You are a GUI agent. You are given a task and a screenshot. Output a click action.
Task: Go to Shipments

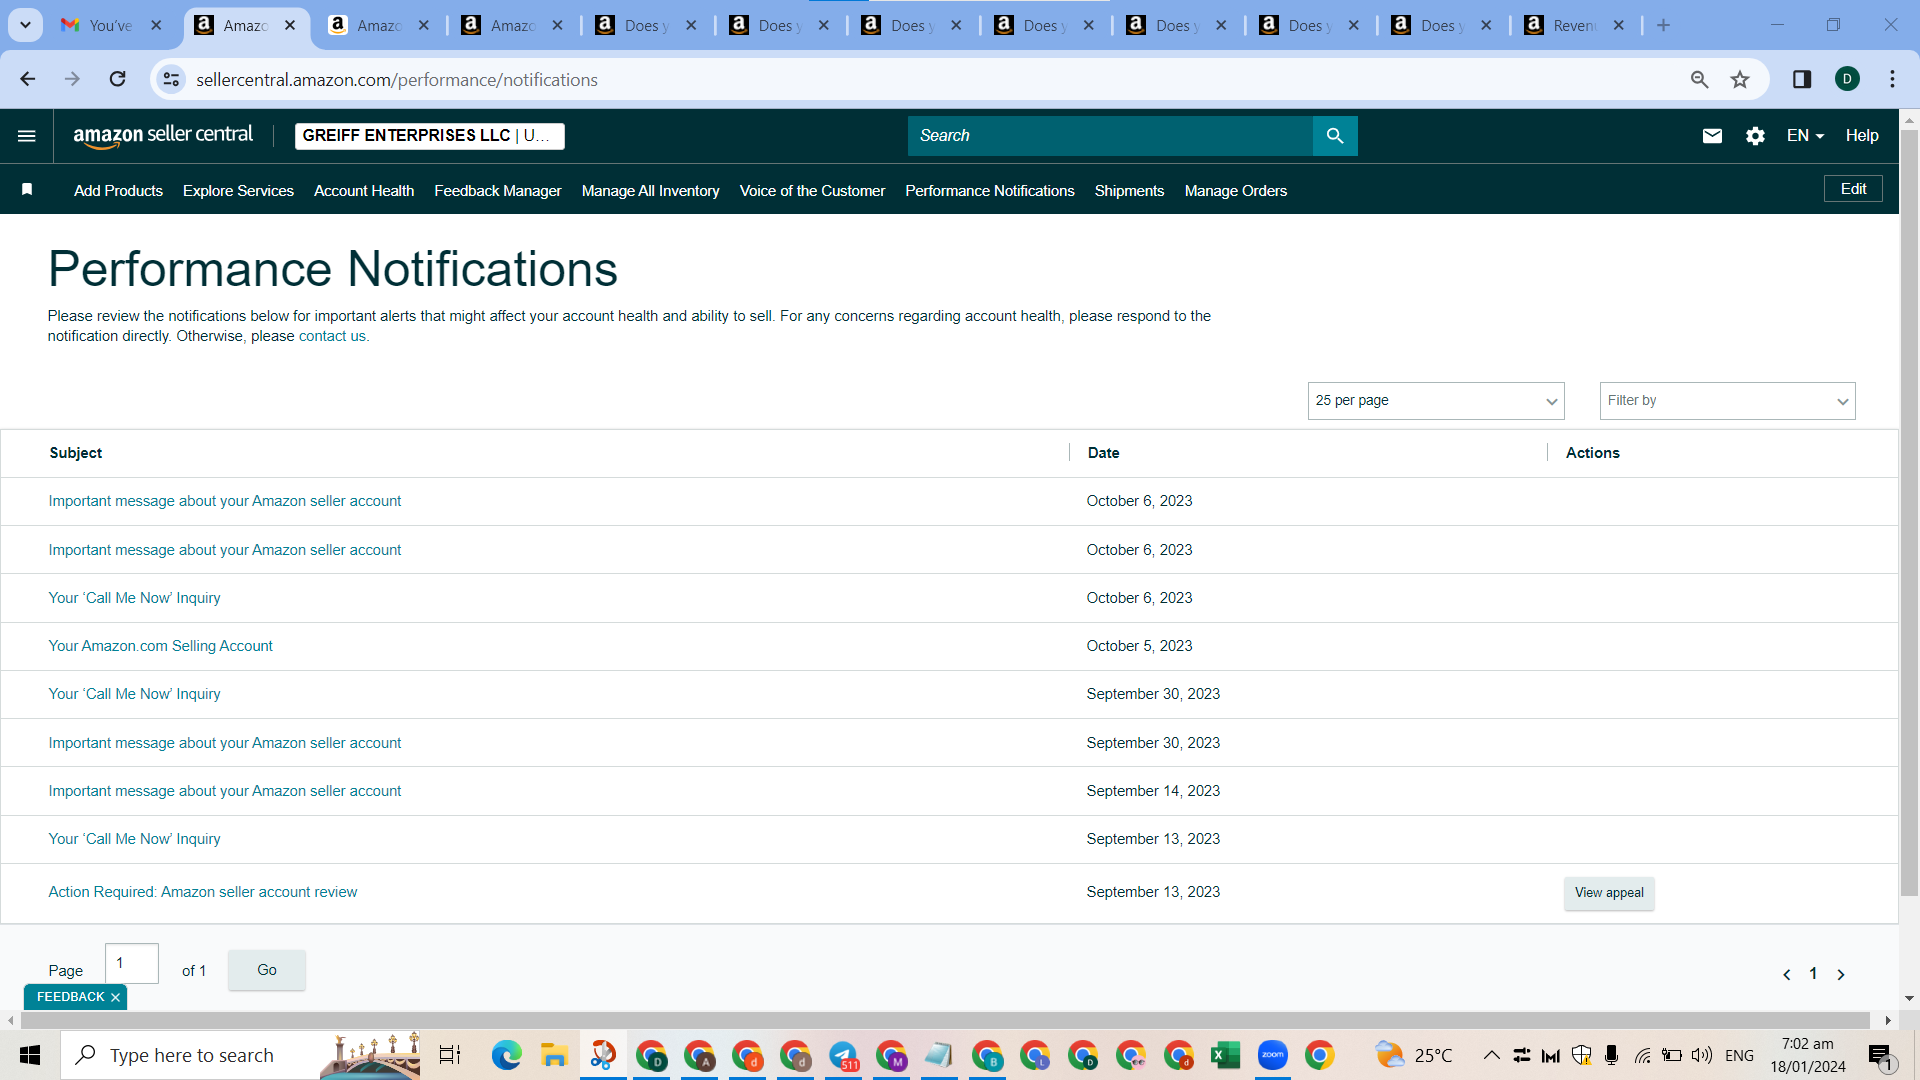pos(1129,191)
